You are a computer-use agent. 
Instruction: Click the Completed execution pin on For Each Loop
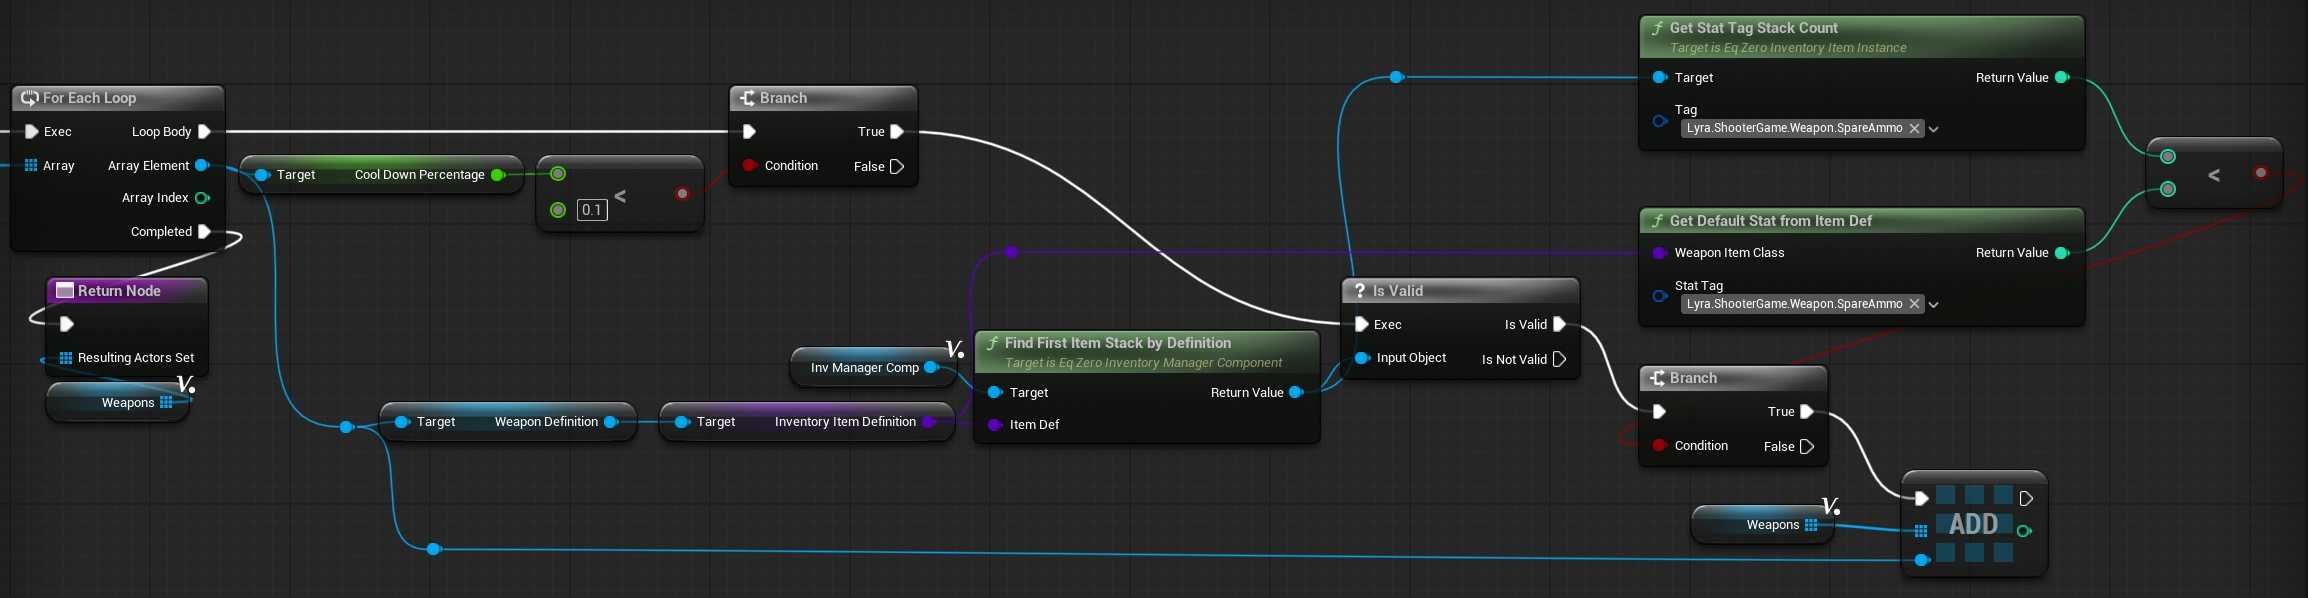pos(204,232)
